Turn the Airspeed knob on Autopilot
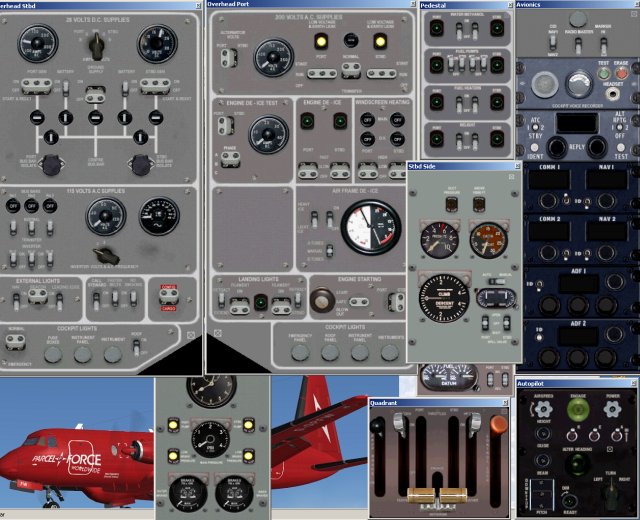This screenshot has width=640, height=520. point(543,409)
